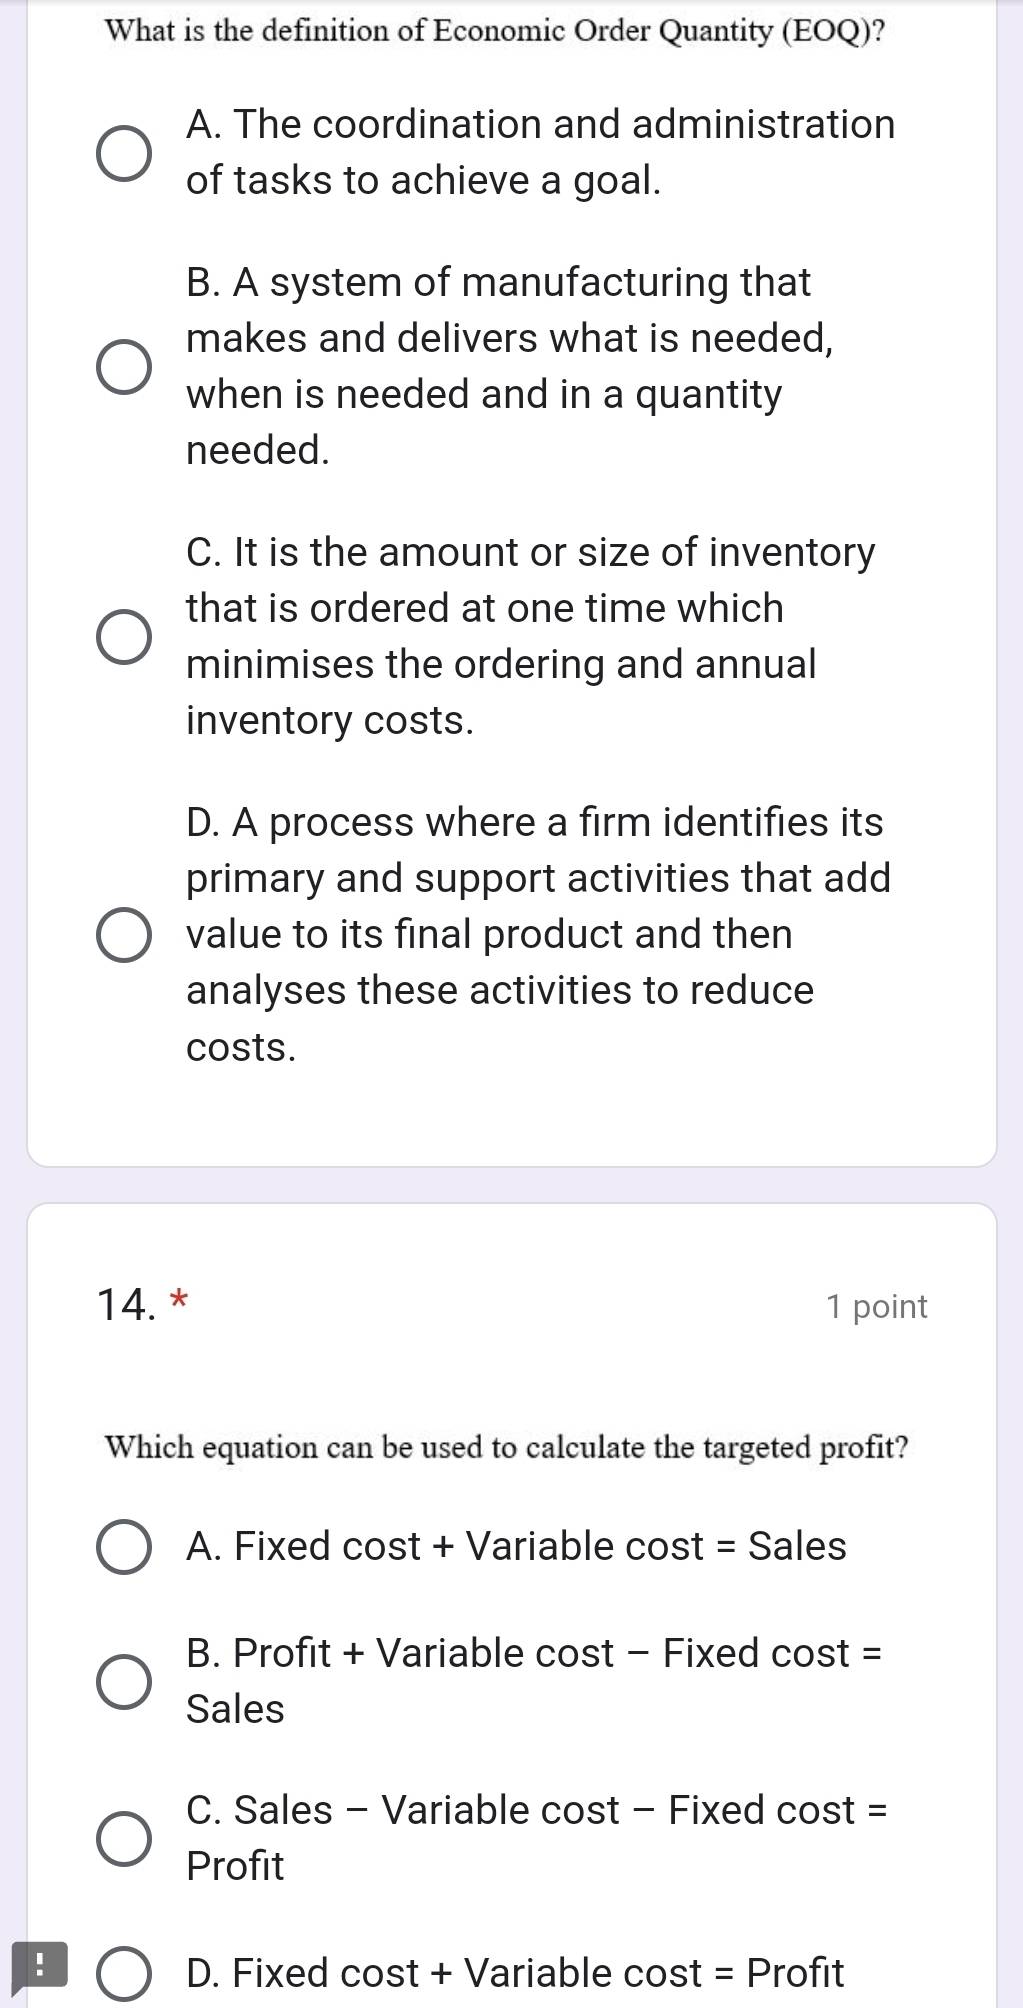Screen dimensions: 1023x2008
Task: Choose radio button for option B manufacturing system
Action: coord(124,366)
